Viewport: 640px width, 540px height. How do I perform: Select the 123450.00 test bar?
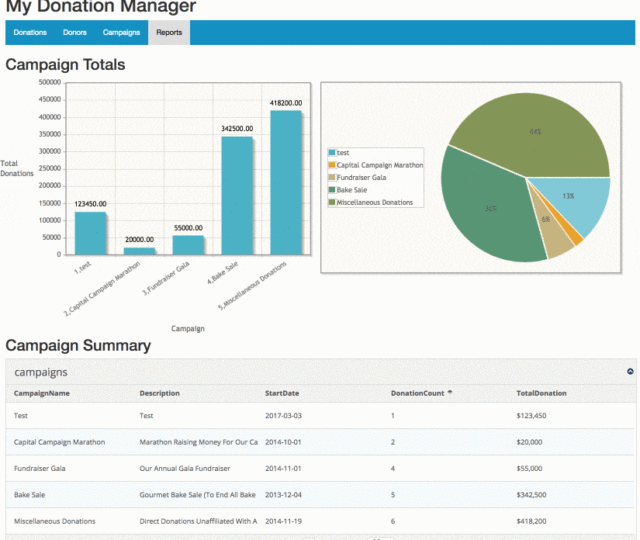click(x=90, y=233)
